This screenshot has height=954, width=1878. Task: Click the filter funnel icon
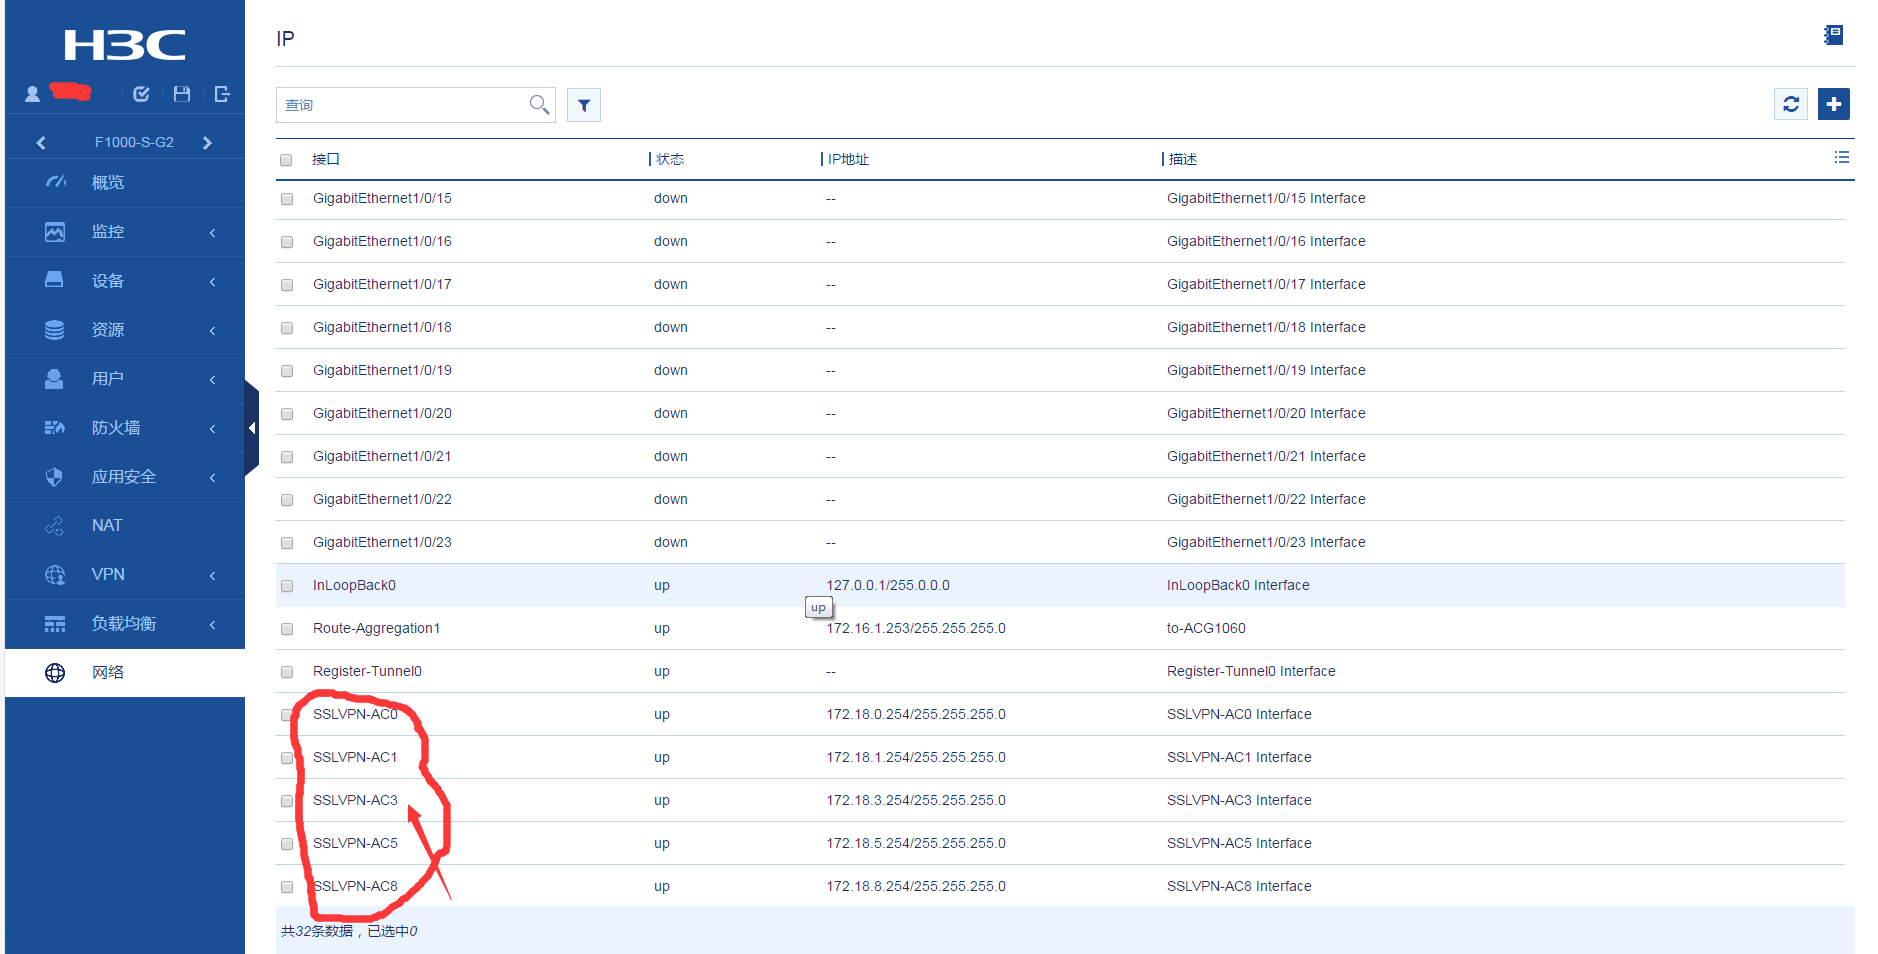point(584,105)
